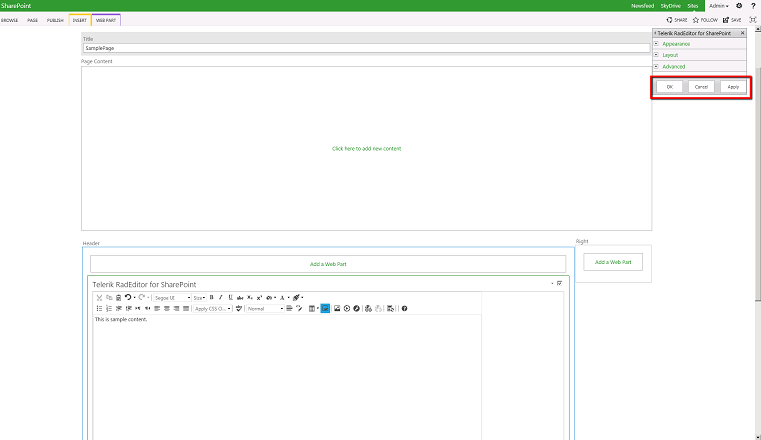Click the highlighted blue toolbar icon
Screen dimensions: 761x440
point(325,309)
